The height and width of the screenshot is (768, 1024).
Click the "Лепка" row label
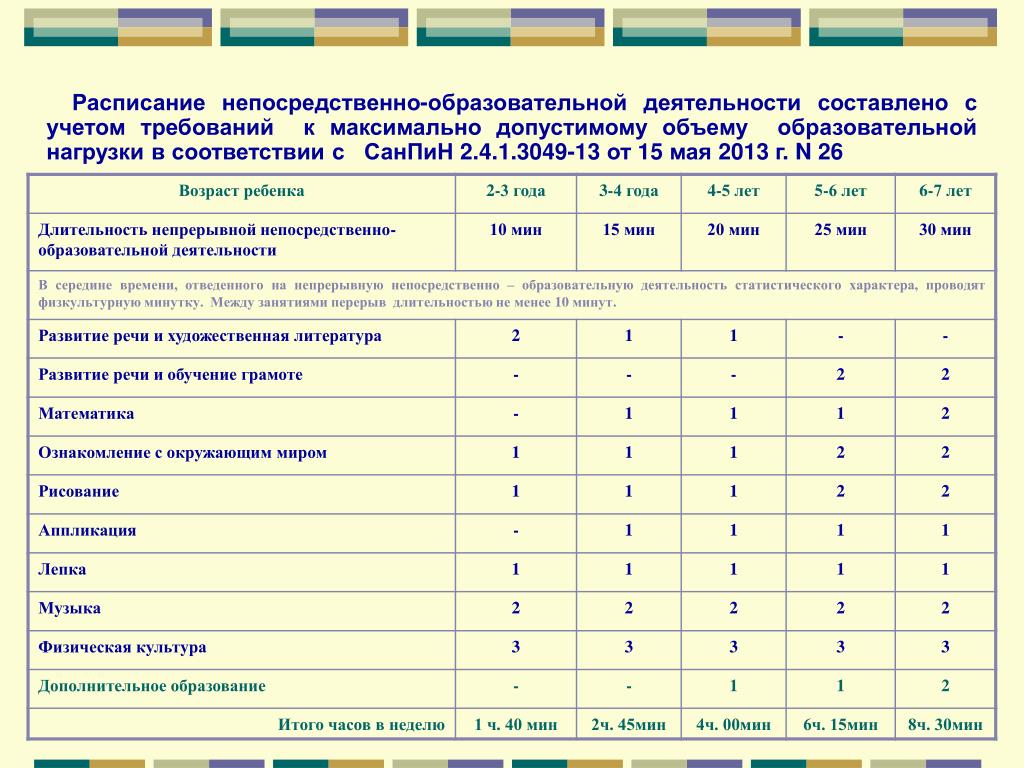click(62, 570)
